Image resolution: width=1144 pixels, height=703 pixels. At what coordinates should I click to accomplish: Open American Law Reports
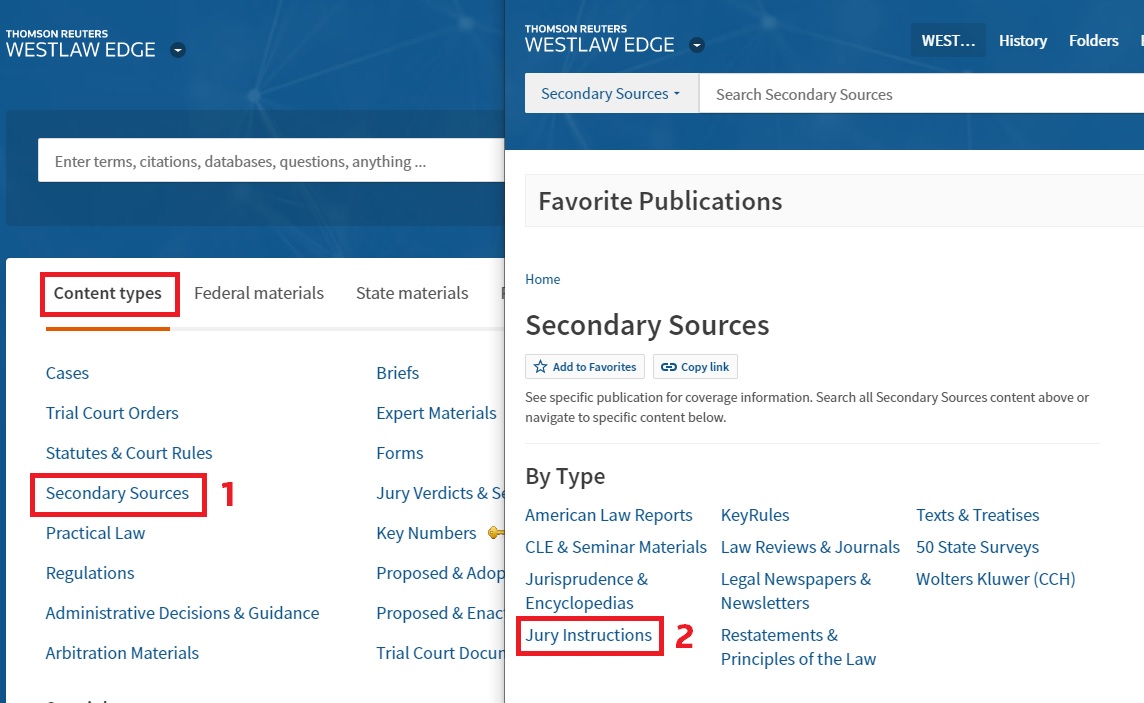(x=608, y=515)
